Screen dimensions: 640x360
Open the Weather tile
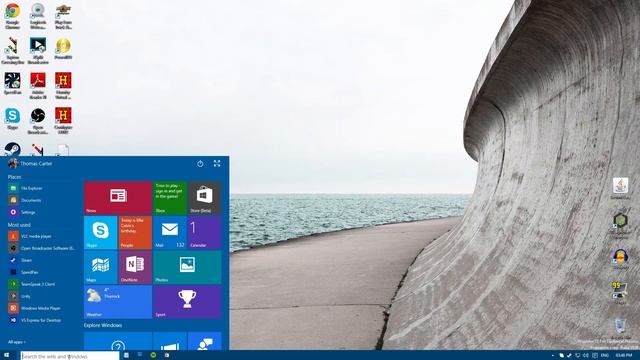118,302
